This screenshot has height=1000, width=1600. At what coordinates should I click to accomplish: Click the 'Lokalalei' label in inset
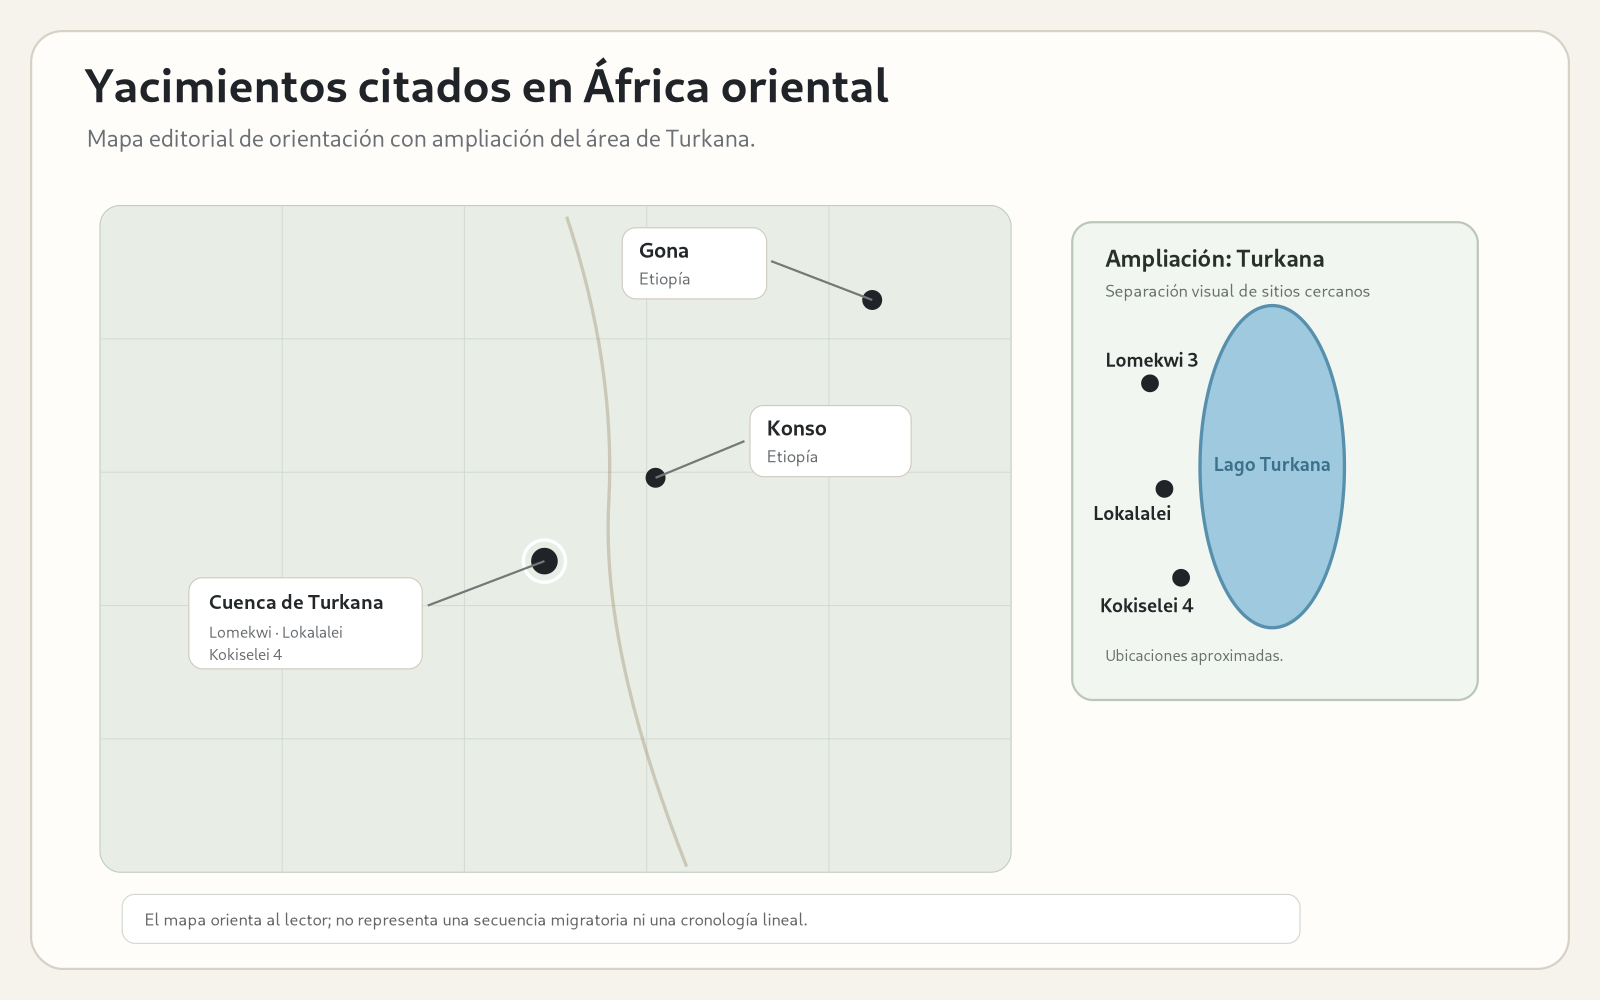(1132, 513)
